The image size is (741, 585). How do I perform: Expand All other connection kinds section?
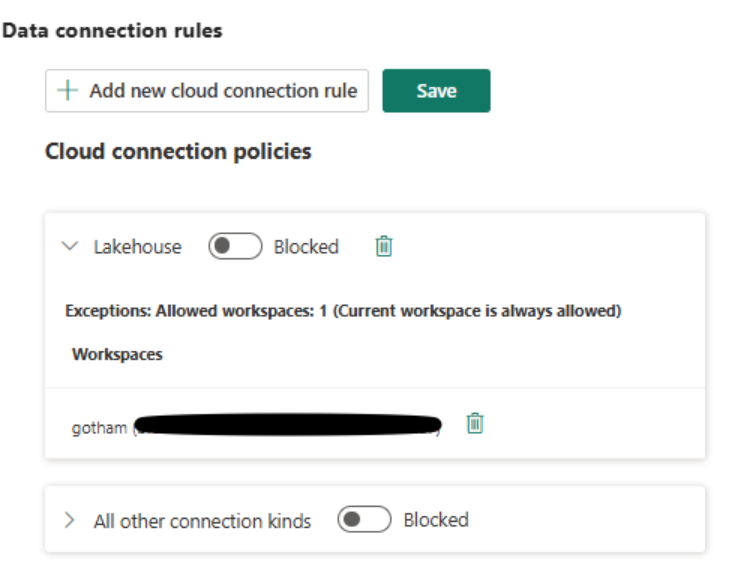pos(70,520)
